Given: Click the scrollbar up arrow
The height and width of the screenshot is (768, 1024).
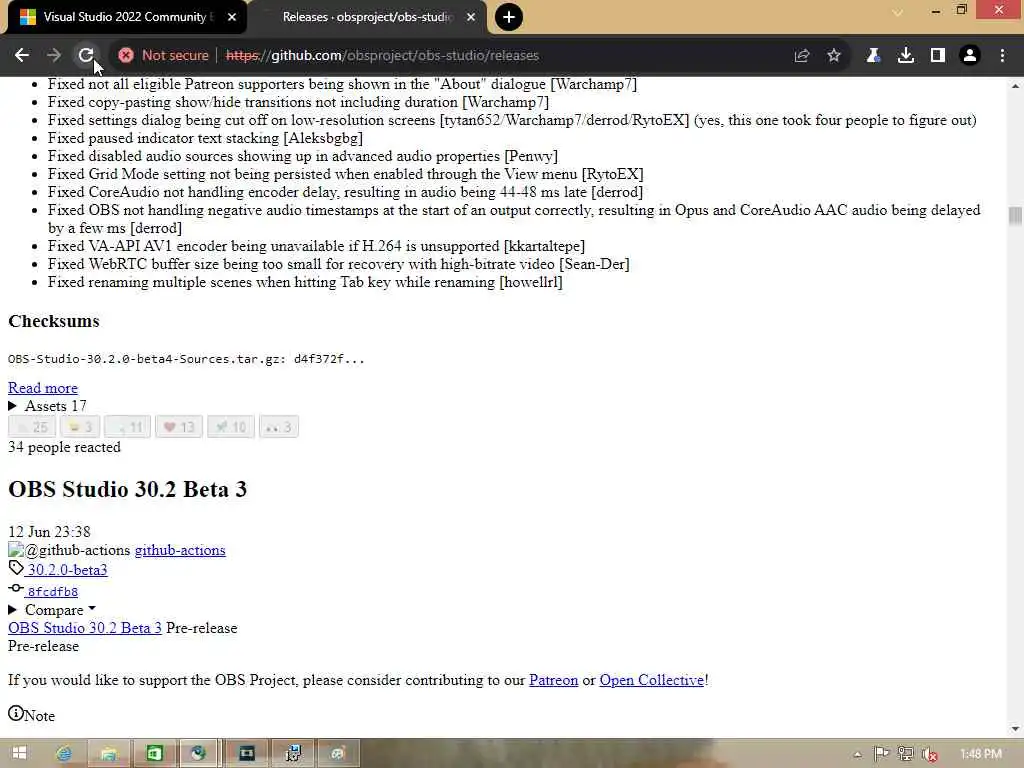Looking at the screenshot, I should click(x=1015, y=86).
